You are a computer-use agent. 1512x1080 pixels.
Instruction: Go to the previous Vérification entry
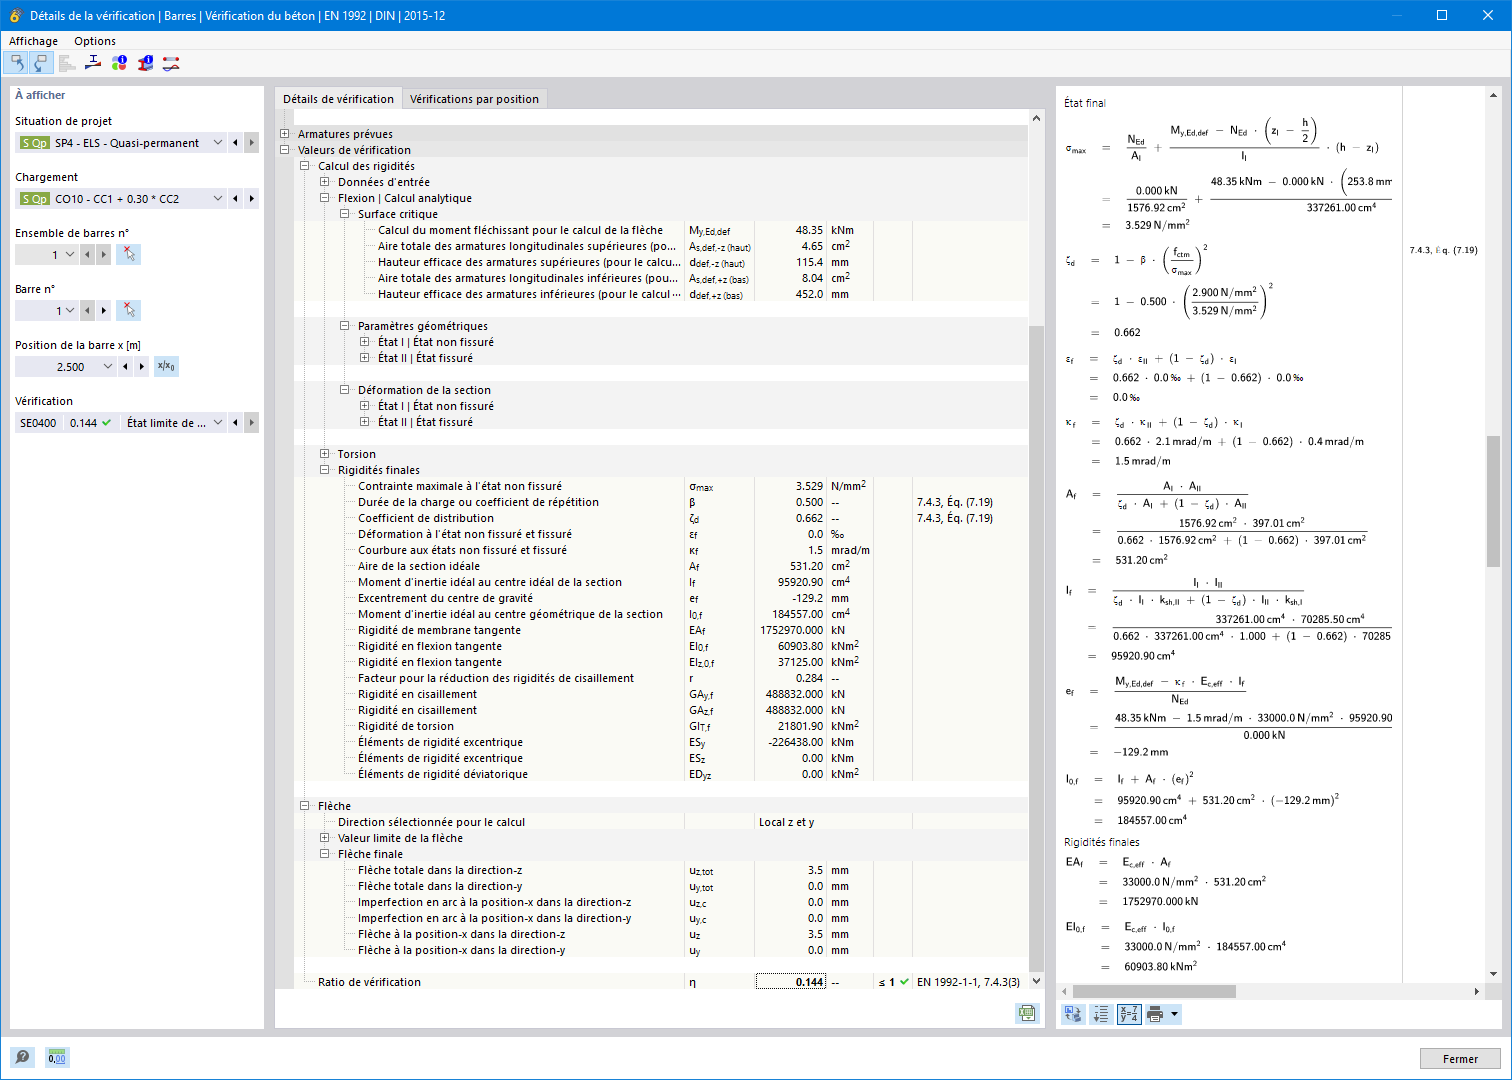(x=236, y=423)
